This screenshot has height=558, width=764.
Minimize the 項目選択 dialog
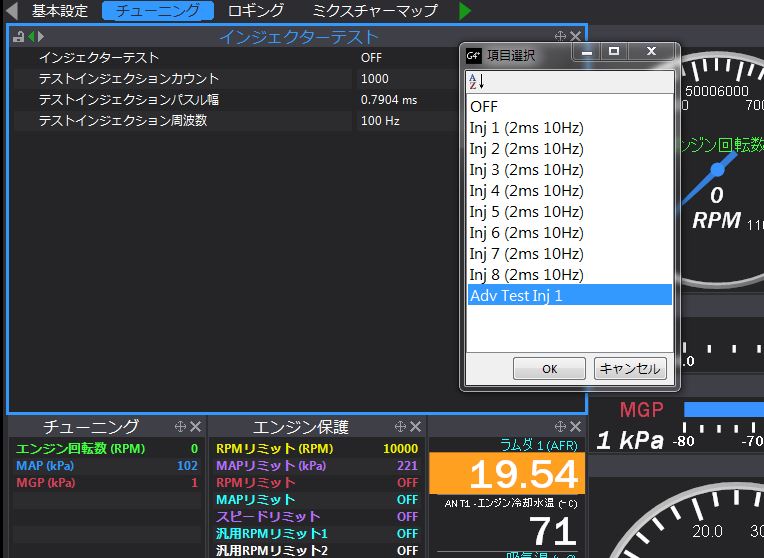click(587, 52)
